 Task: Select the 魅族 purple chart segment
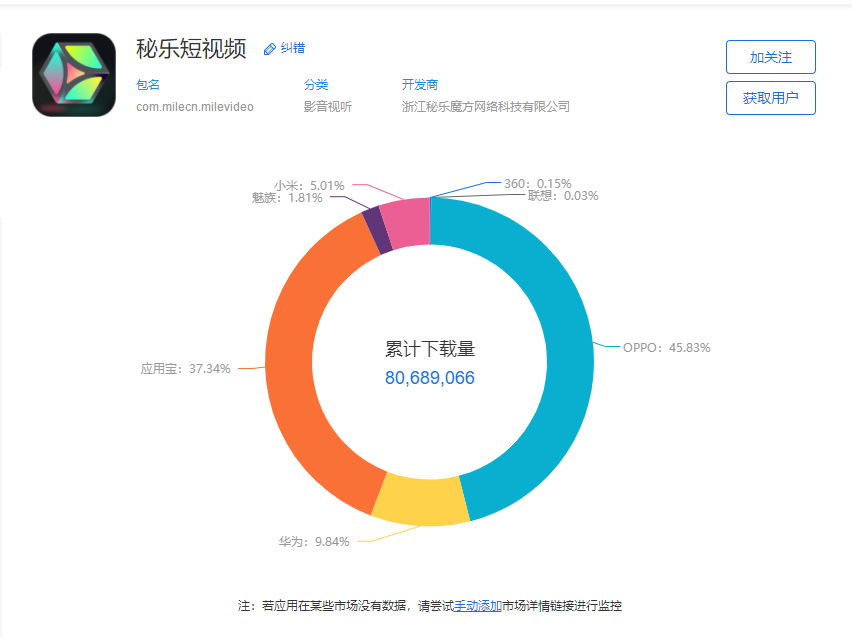(375, 225)
